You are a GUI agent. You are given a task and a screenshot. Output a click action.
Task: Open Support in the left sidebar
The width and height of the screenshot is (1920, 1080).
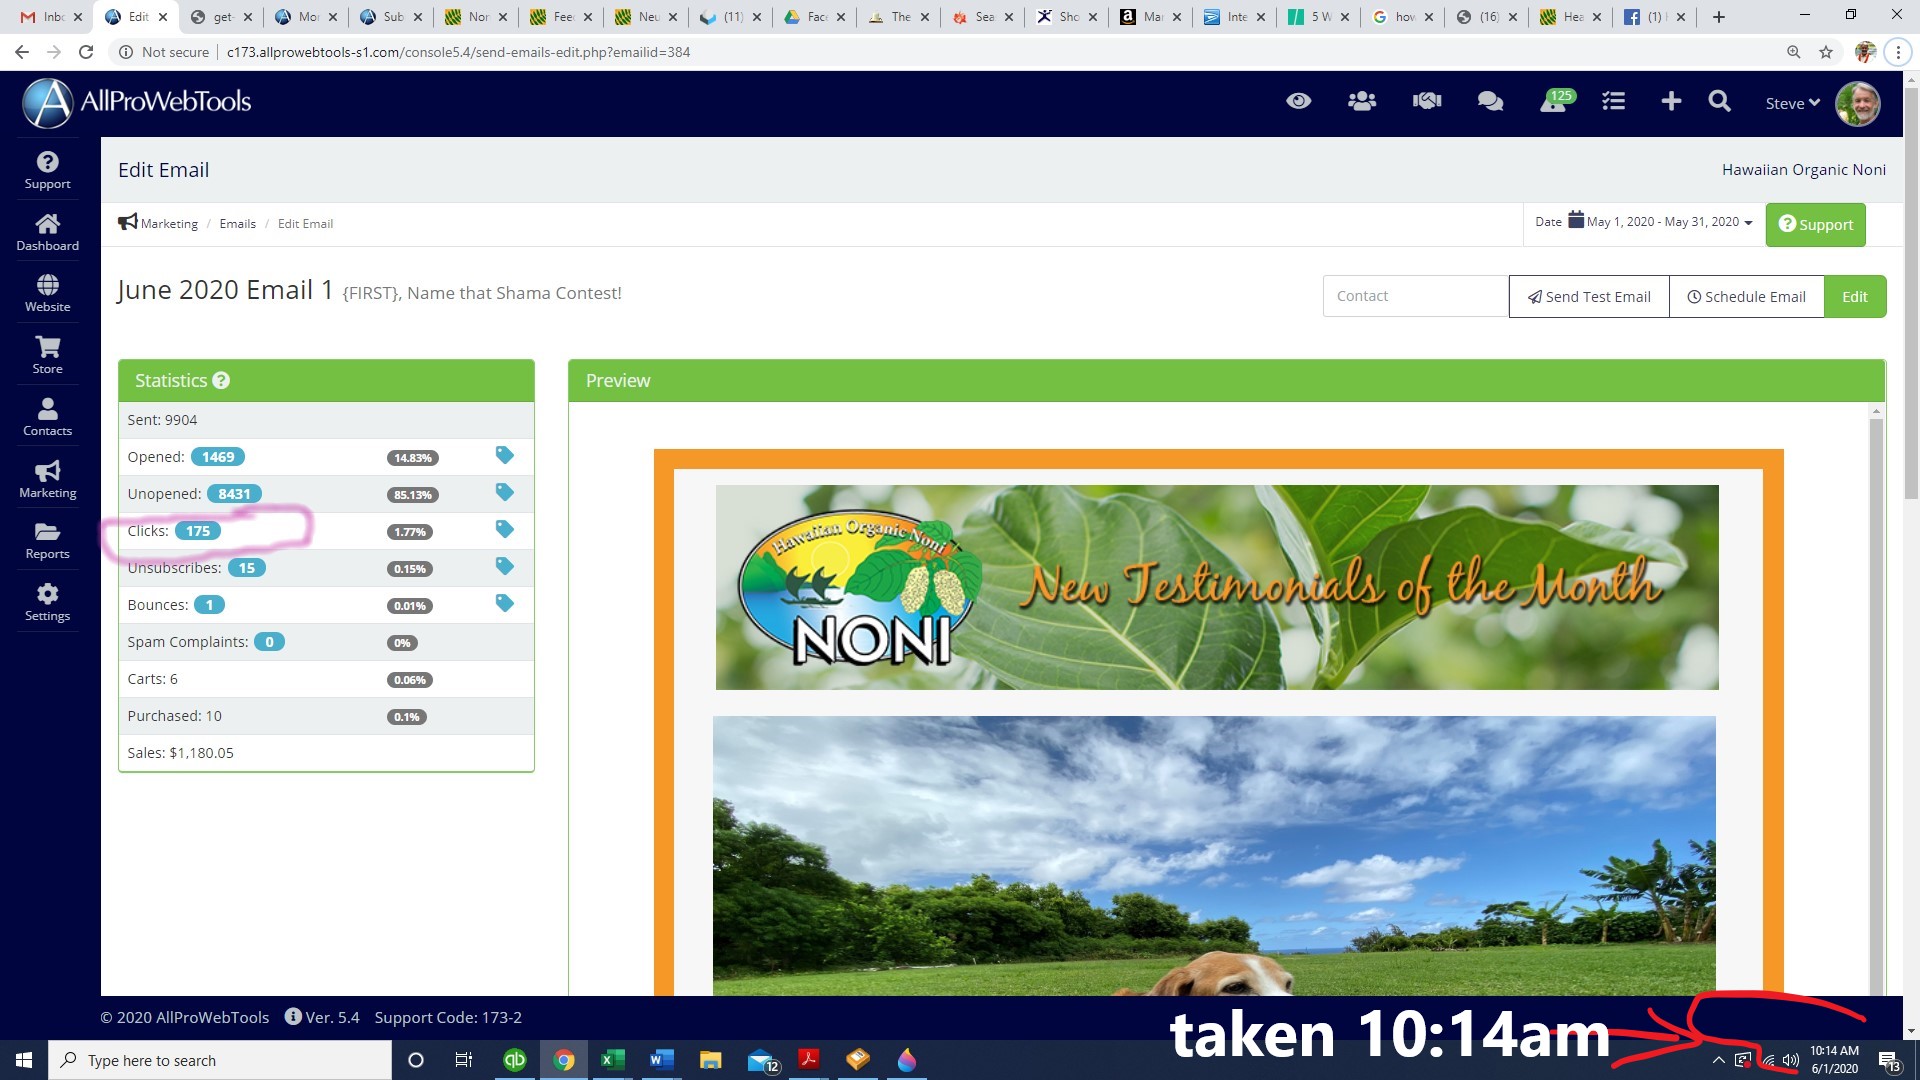(x=47, y=170)
